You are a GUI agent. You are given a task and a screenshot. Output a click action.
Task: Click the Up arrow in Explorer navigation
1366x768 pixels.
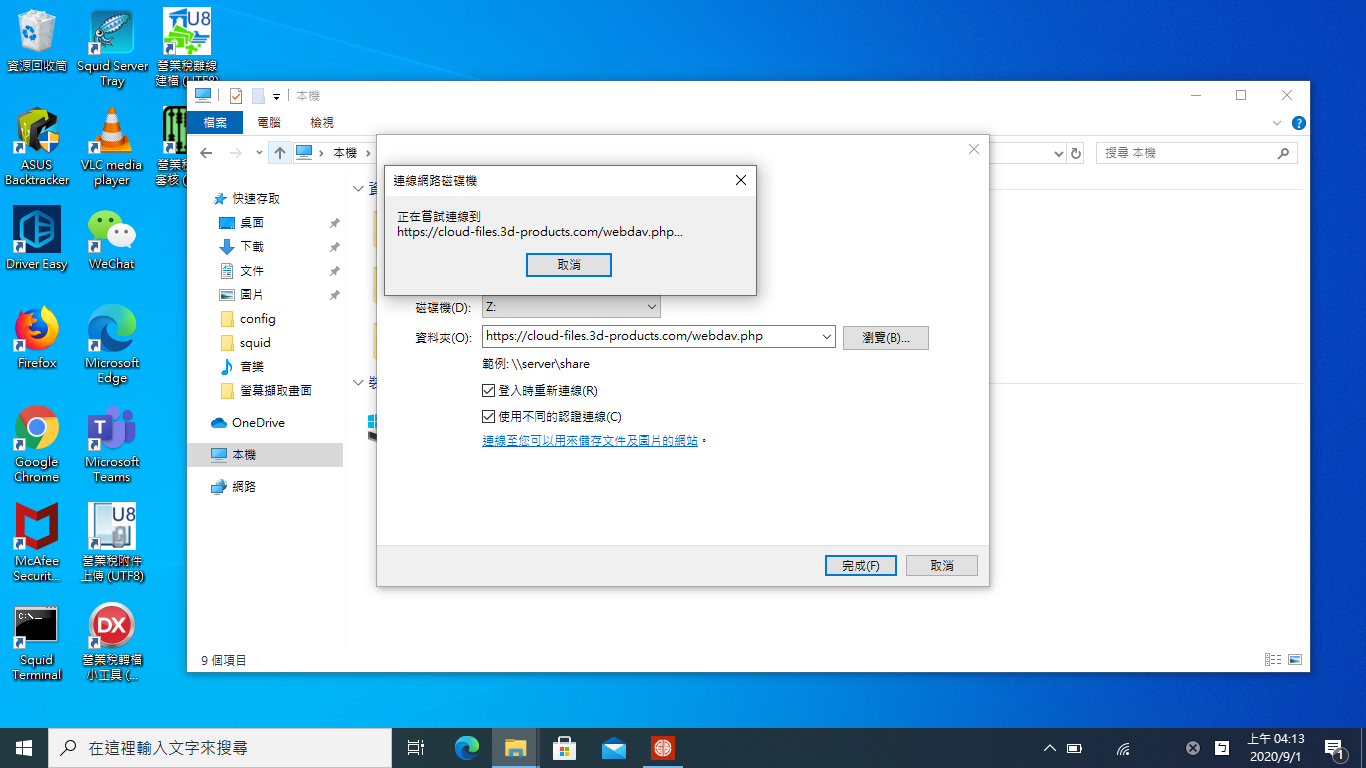click(280, 153)
